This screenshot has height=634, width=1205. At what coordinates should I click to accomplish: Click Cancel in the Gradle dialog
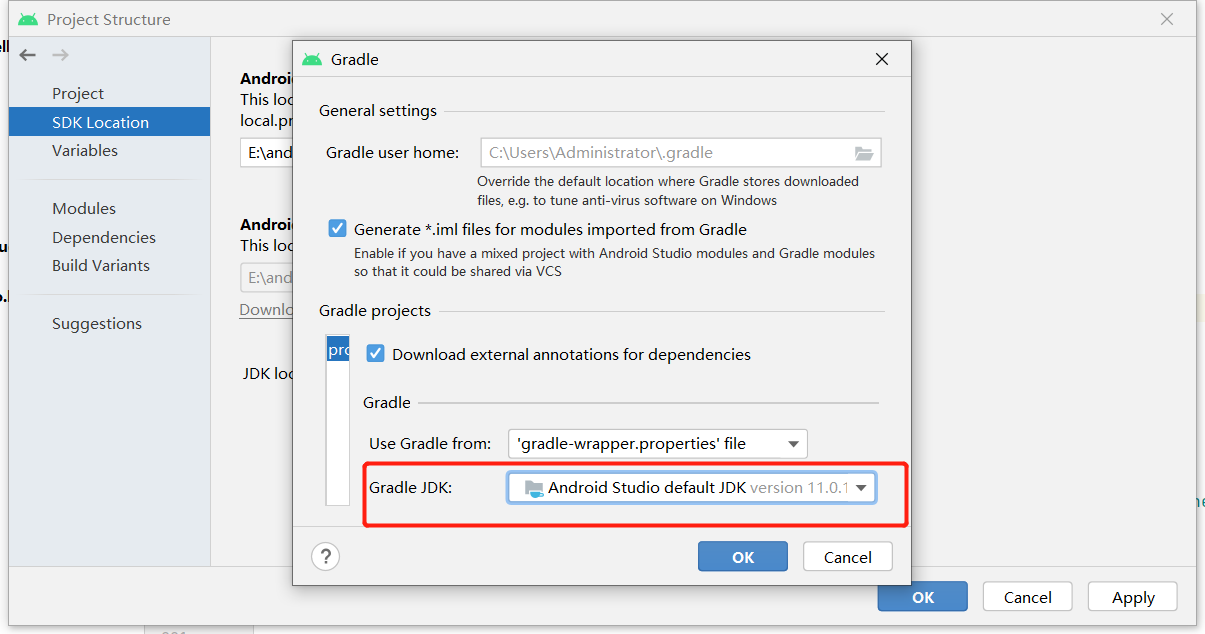pos(848,557)
